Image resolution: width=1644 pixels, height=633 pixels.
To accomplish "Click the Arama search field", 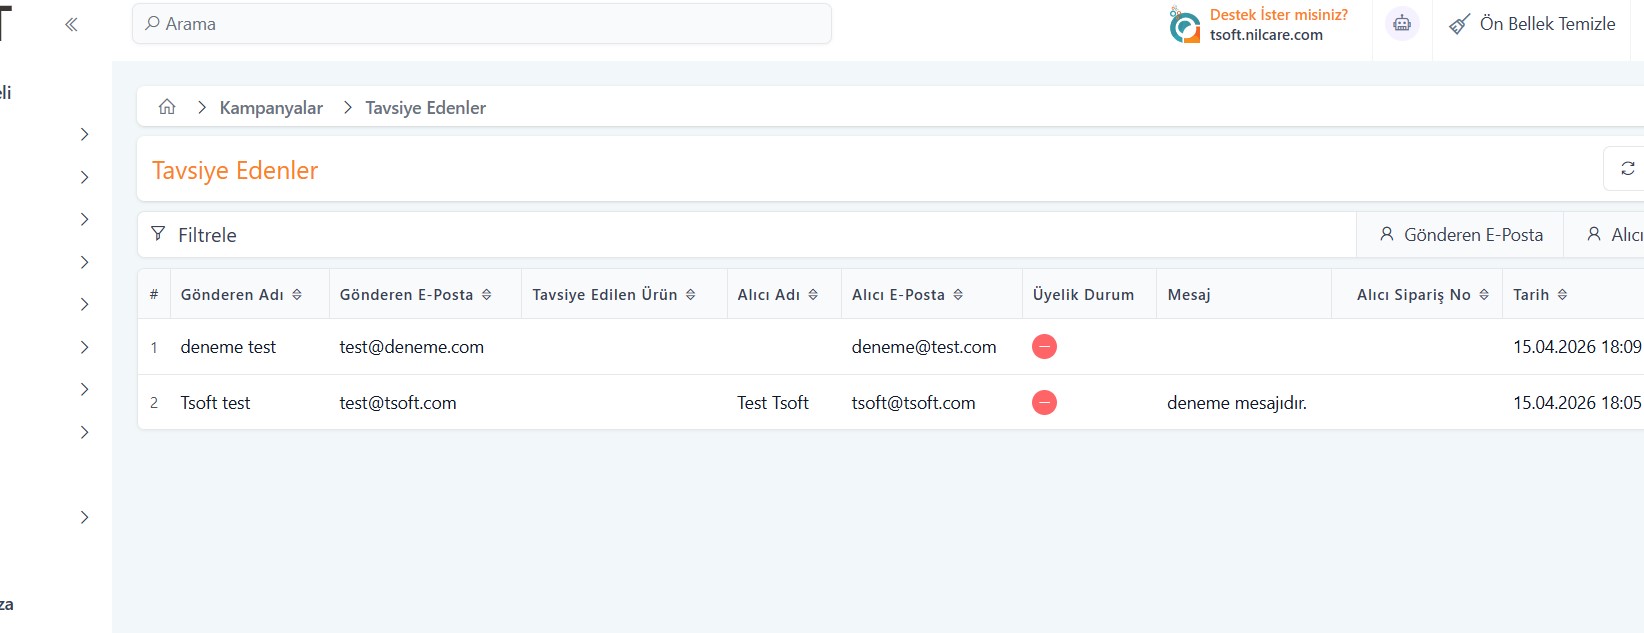I will (481, 24).
